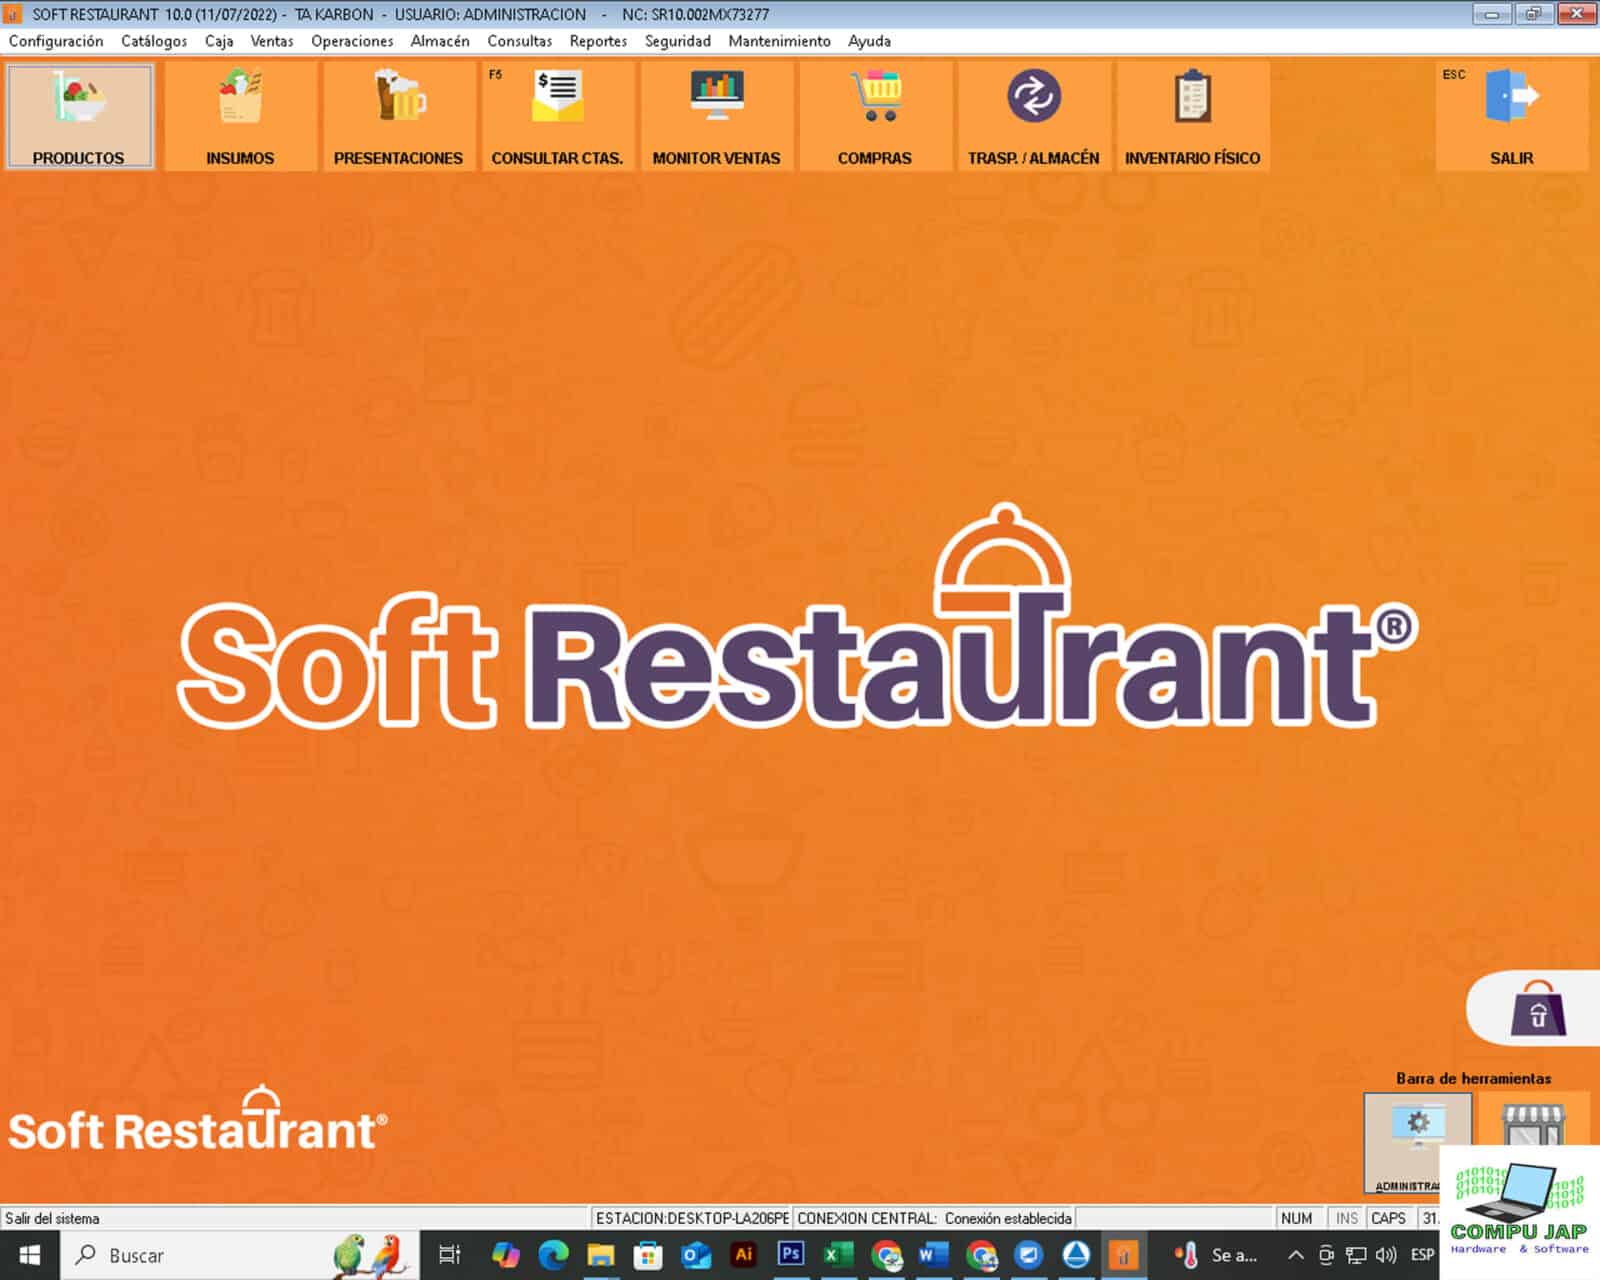Viewport: 1600px width, 1280px height.
Task: Launch Adobe Photoshop from the taskbar
Action: pos(791,1255)
